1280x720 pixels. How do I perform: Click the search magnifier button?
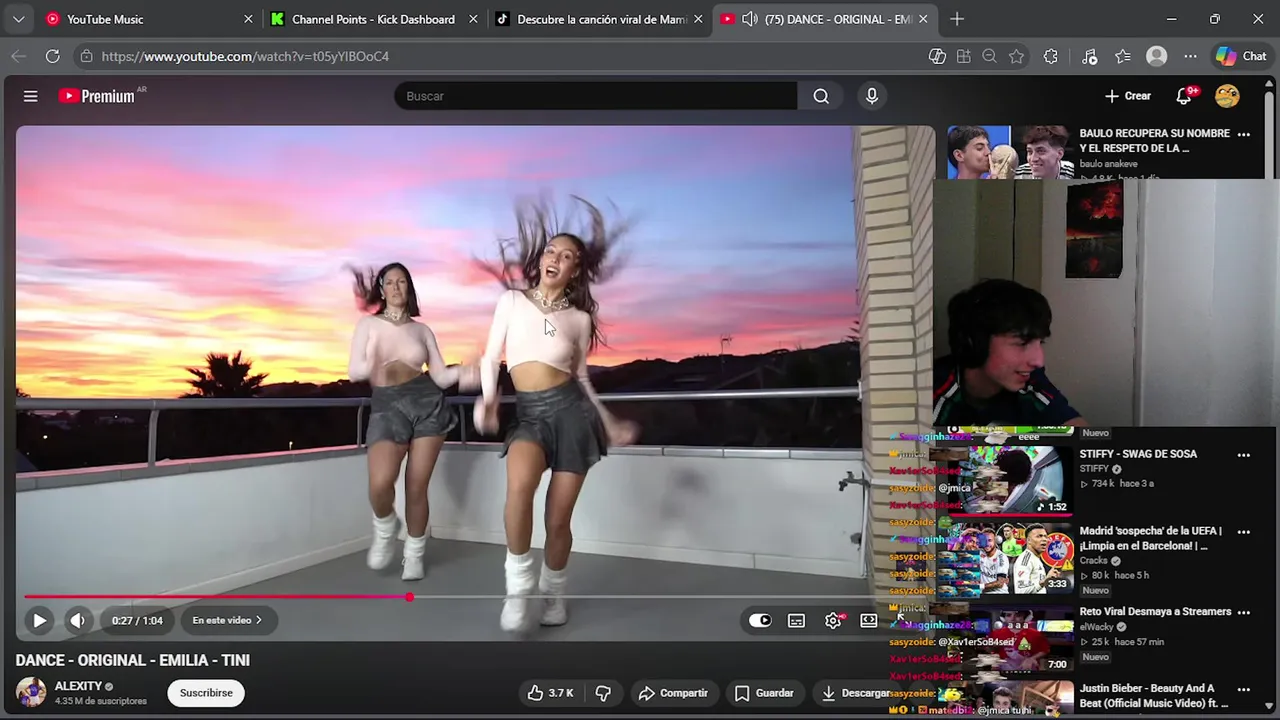pos(821,96)
